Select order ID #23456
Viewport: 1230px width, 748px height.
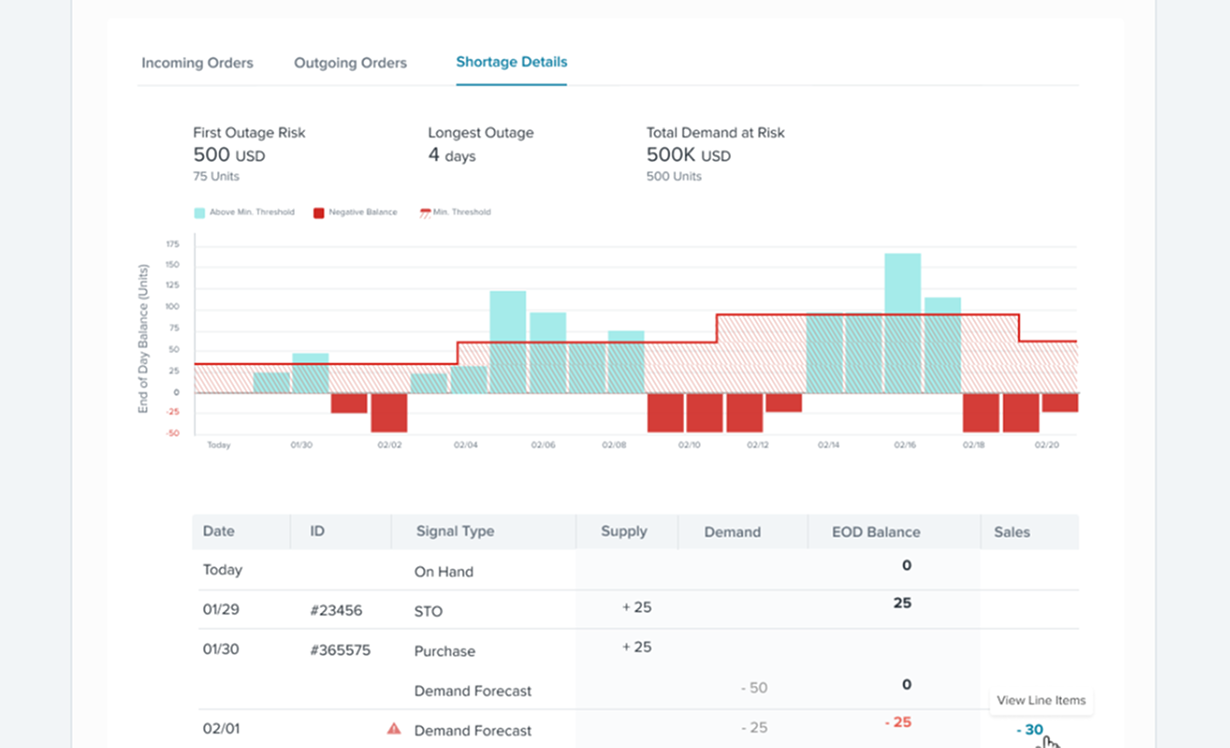(336, 610)
